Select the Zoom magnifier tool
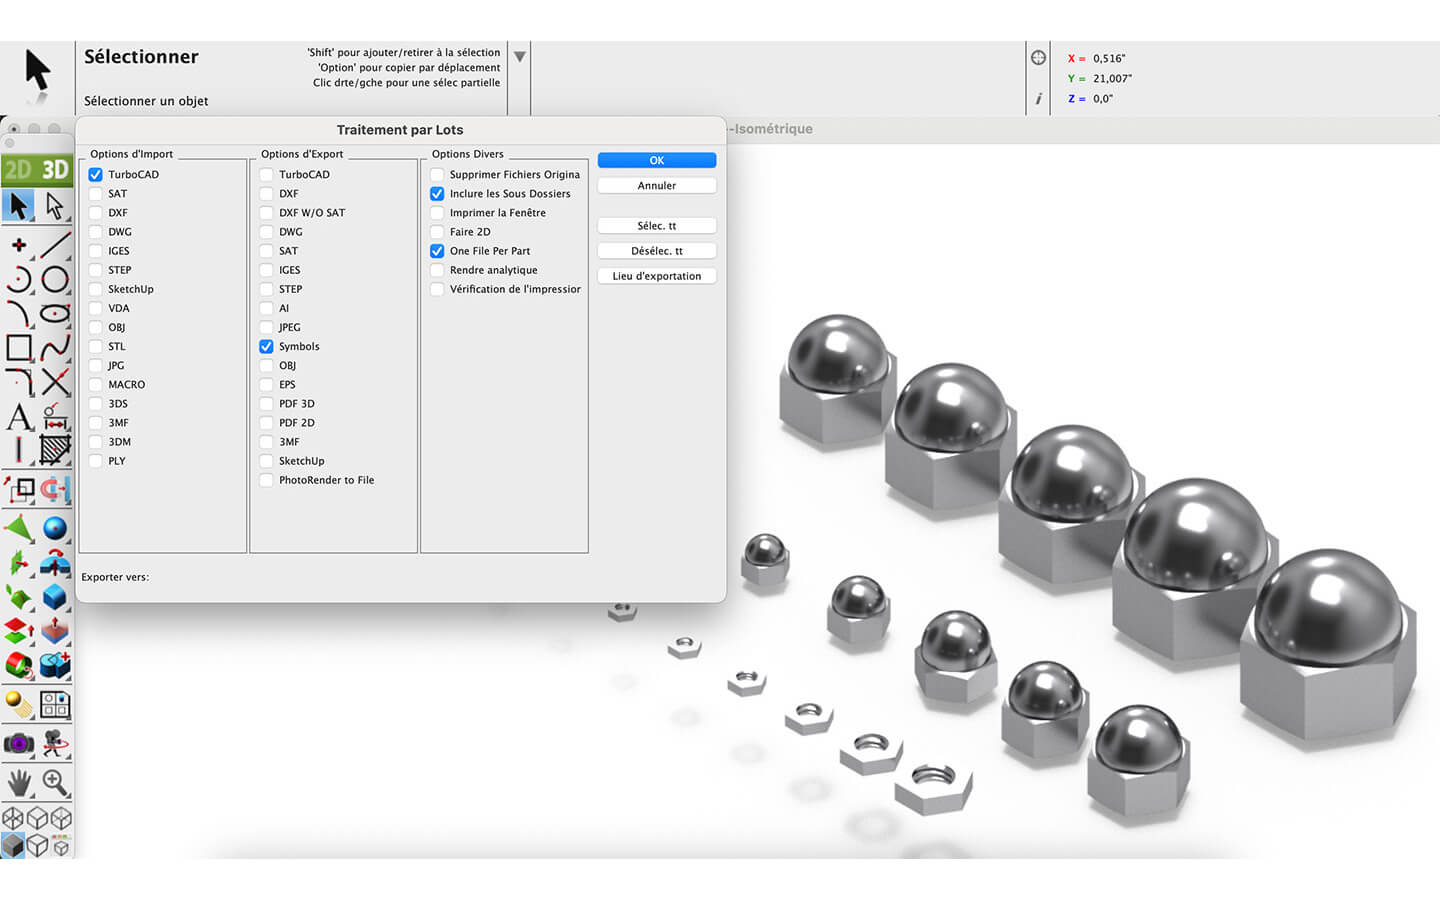This screenshot has width=1440, height=900. [x=55, y=781]
